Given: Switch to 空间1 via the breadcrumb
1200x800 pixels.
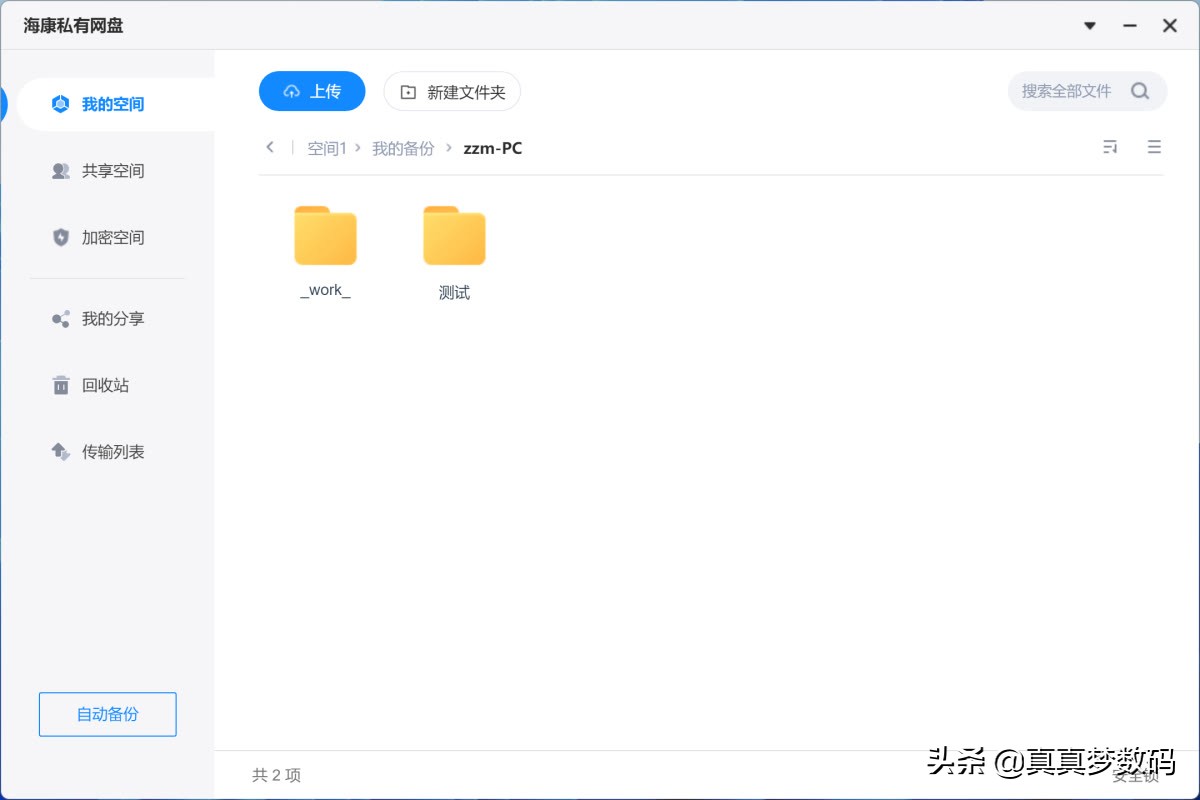Looking at the screenshot, I should coord(326,147).
